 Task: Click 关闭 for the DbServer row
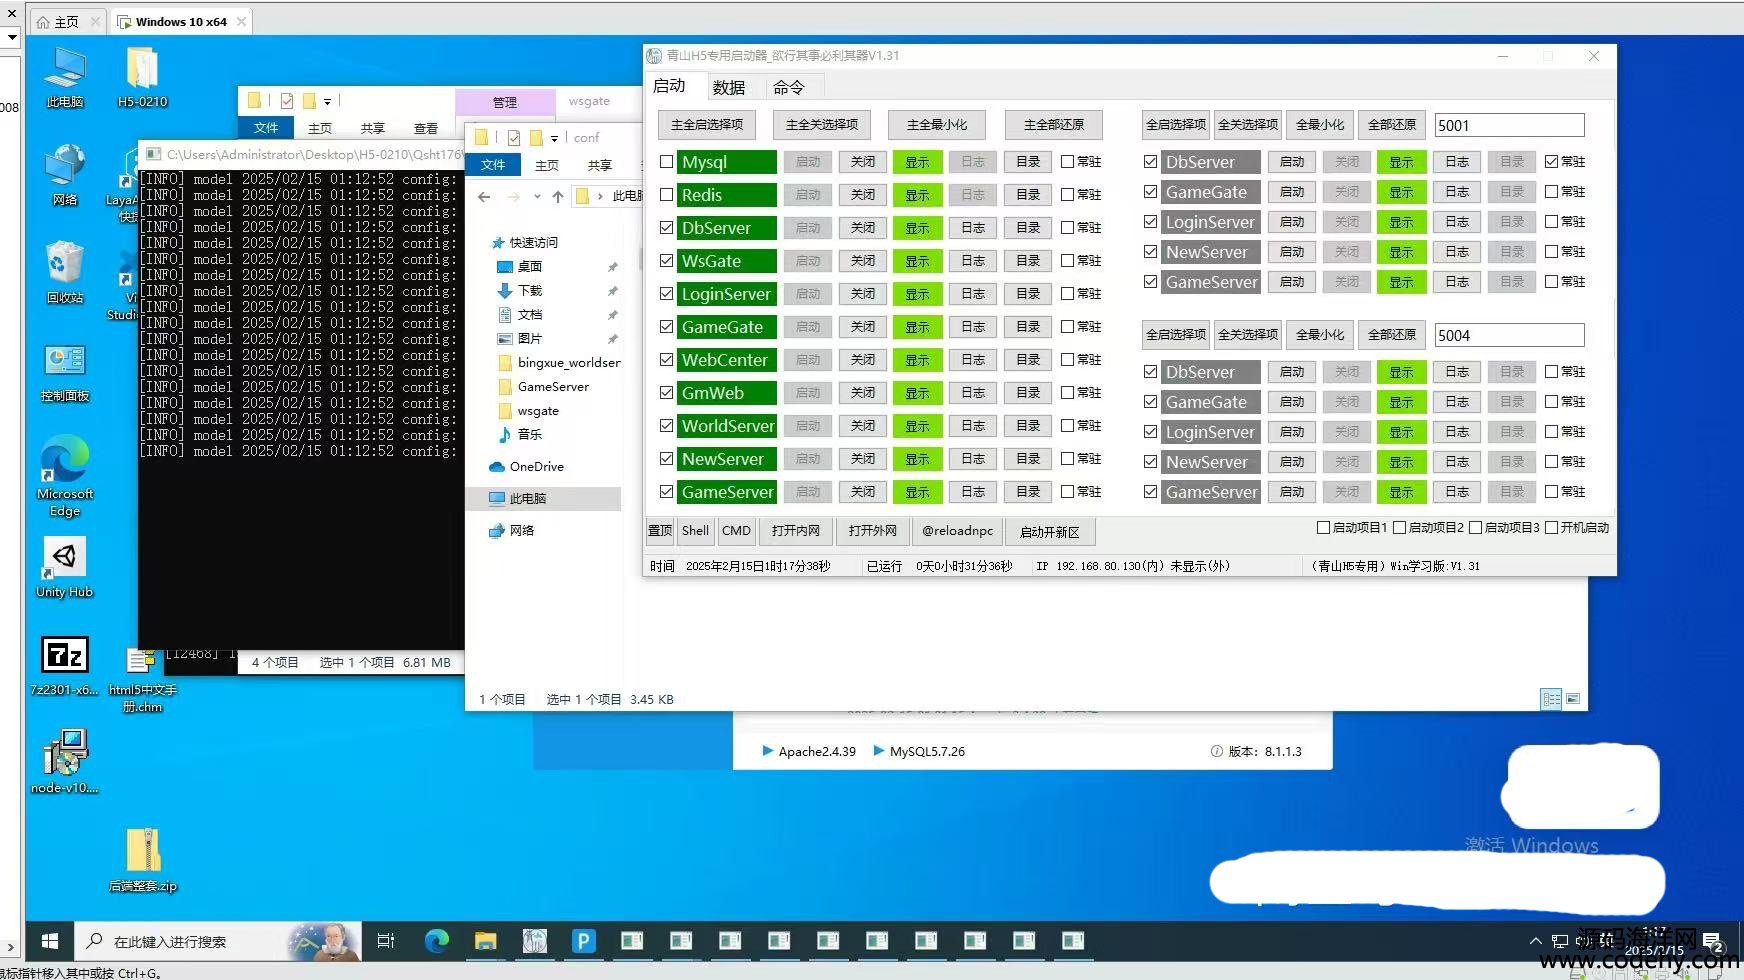pos(863,228)
